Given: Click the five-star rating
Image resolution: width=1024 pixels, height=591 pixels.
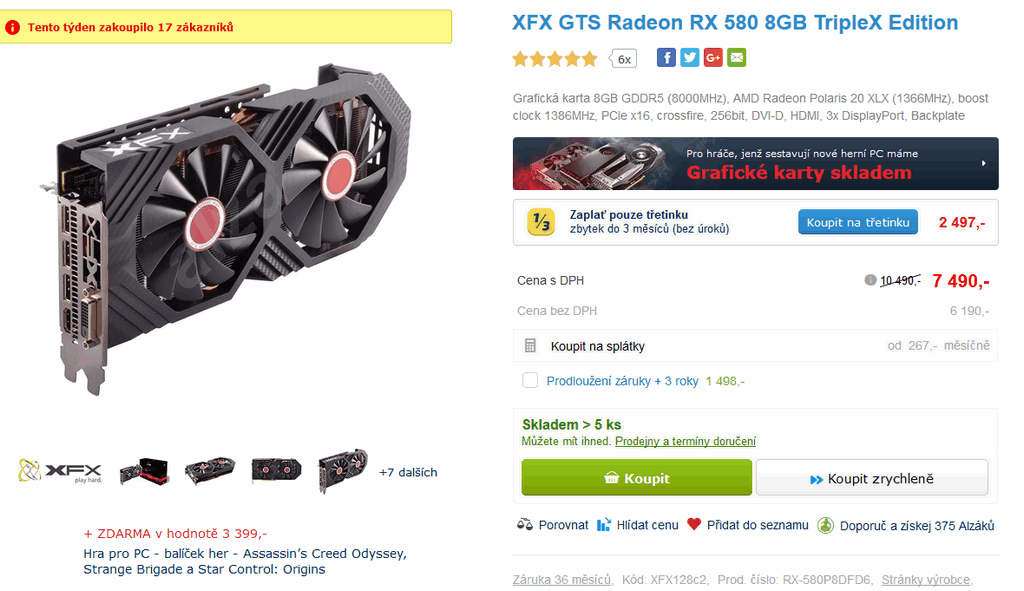Looking at the screenshot, I should point(555,59).
